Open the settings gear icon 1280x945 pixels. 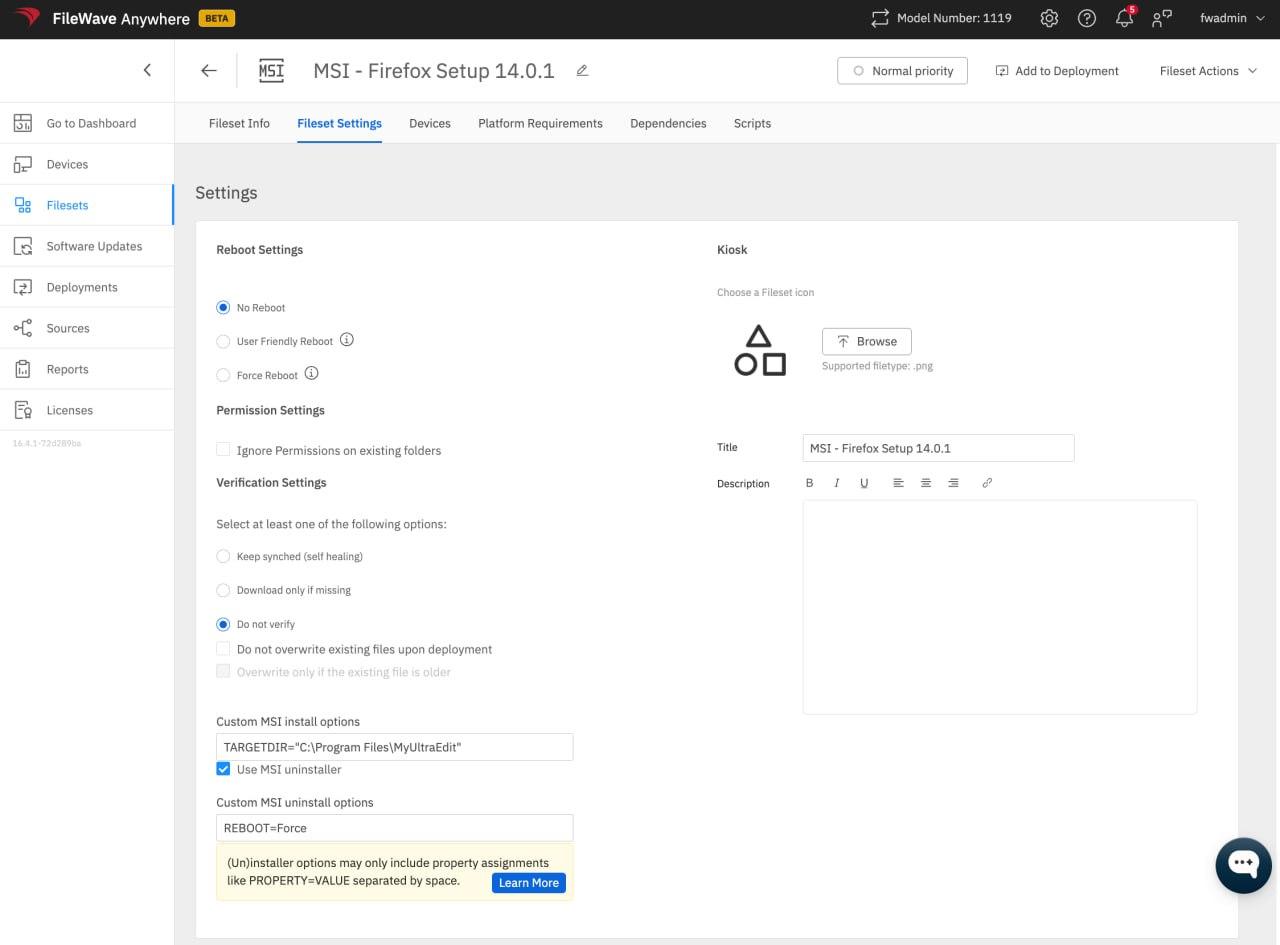click(x=1049, y=18)
